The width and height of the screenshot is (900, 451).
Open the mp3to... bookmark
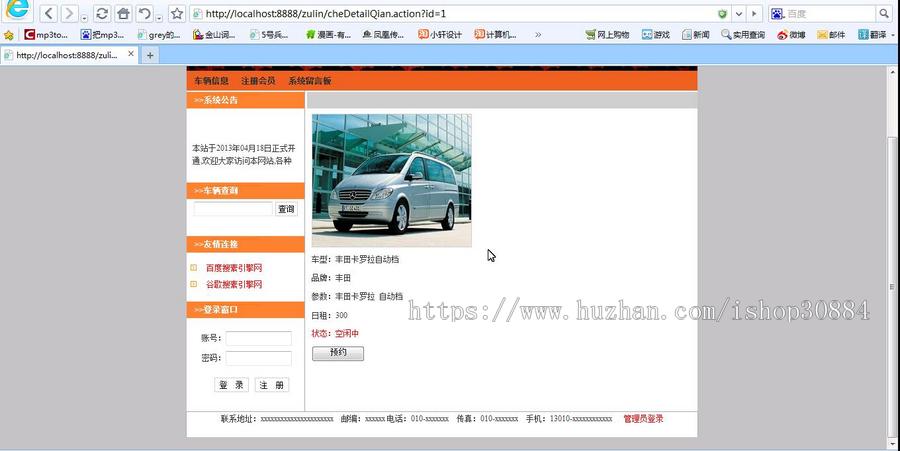pyautogui.click(x=46, y=35)
